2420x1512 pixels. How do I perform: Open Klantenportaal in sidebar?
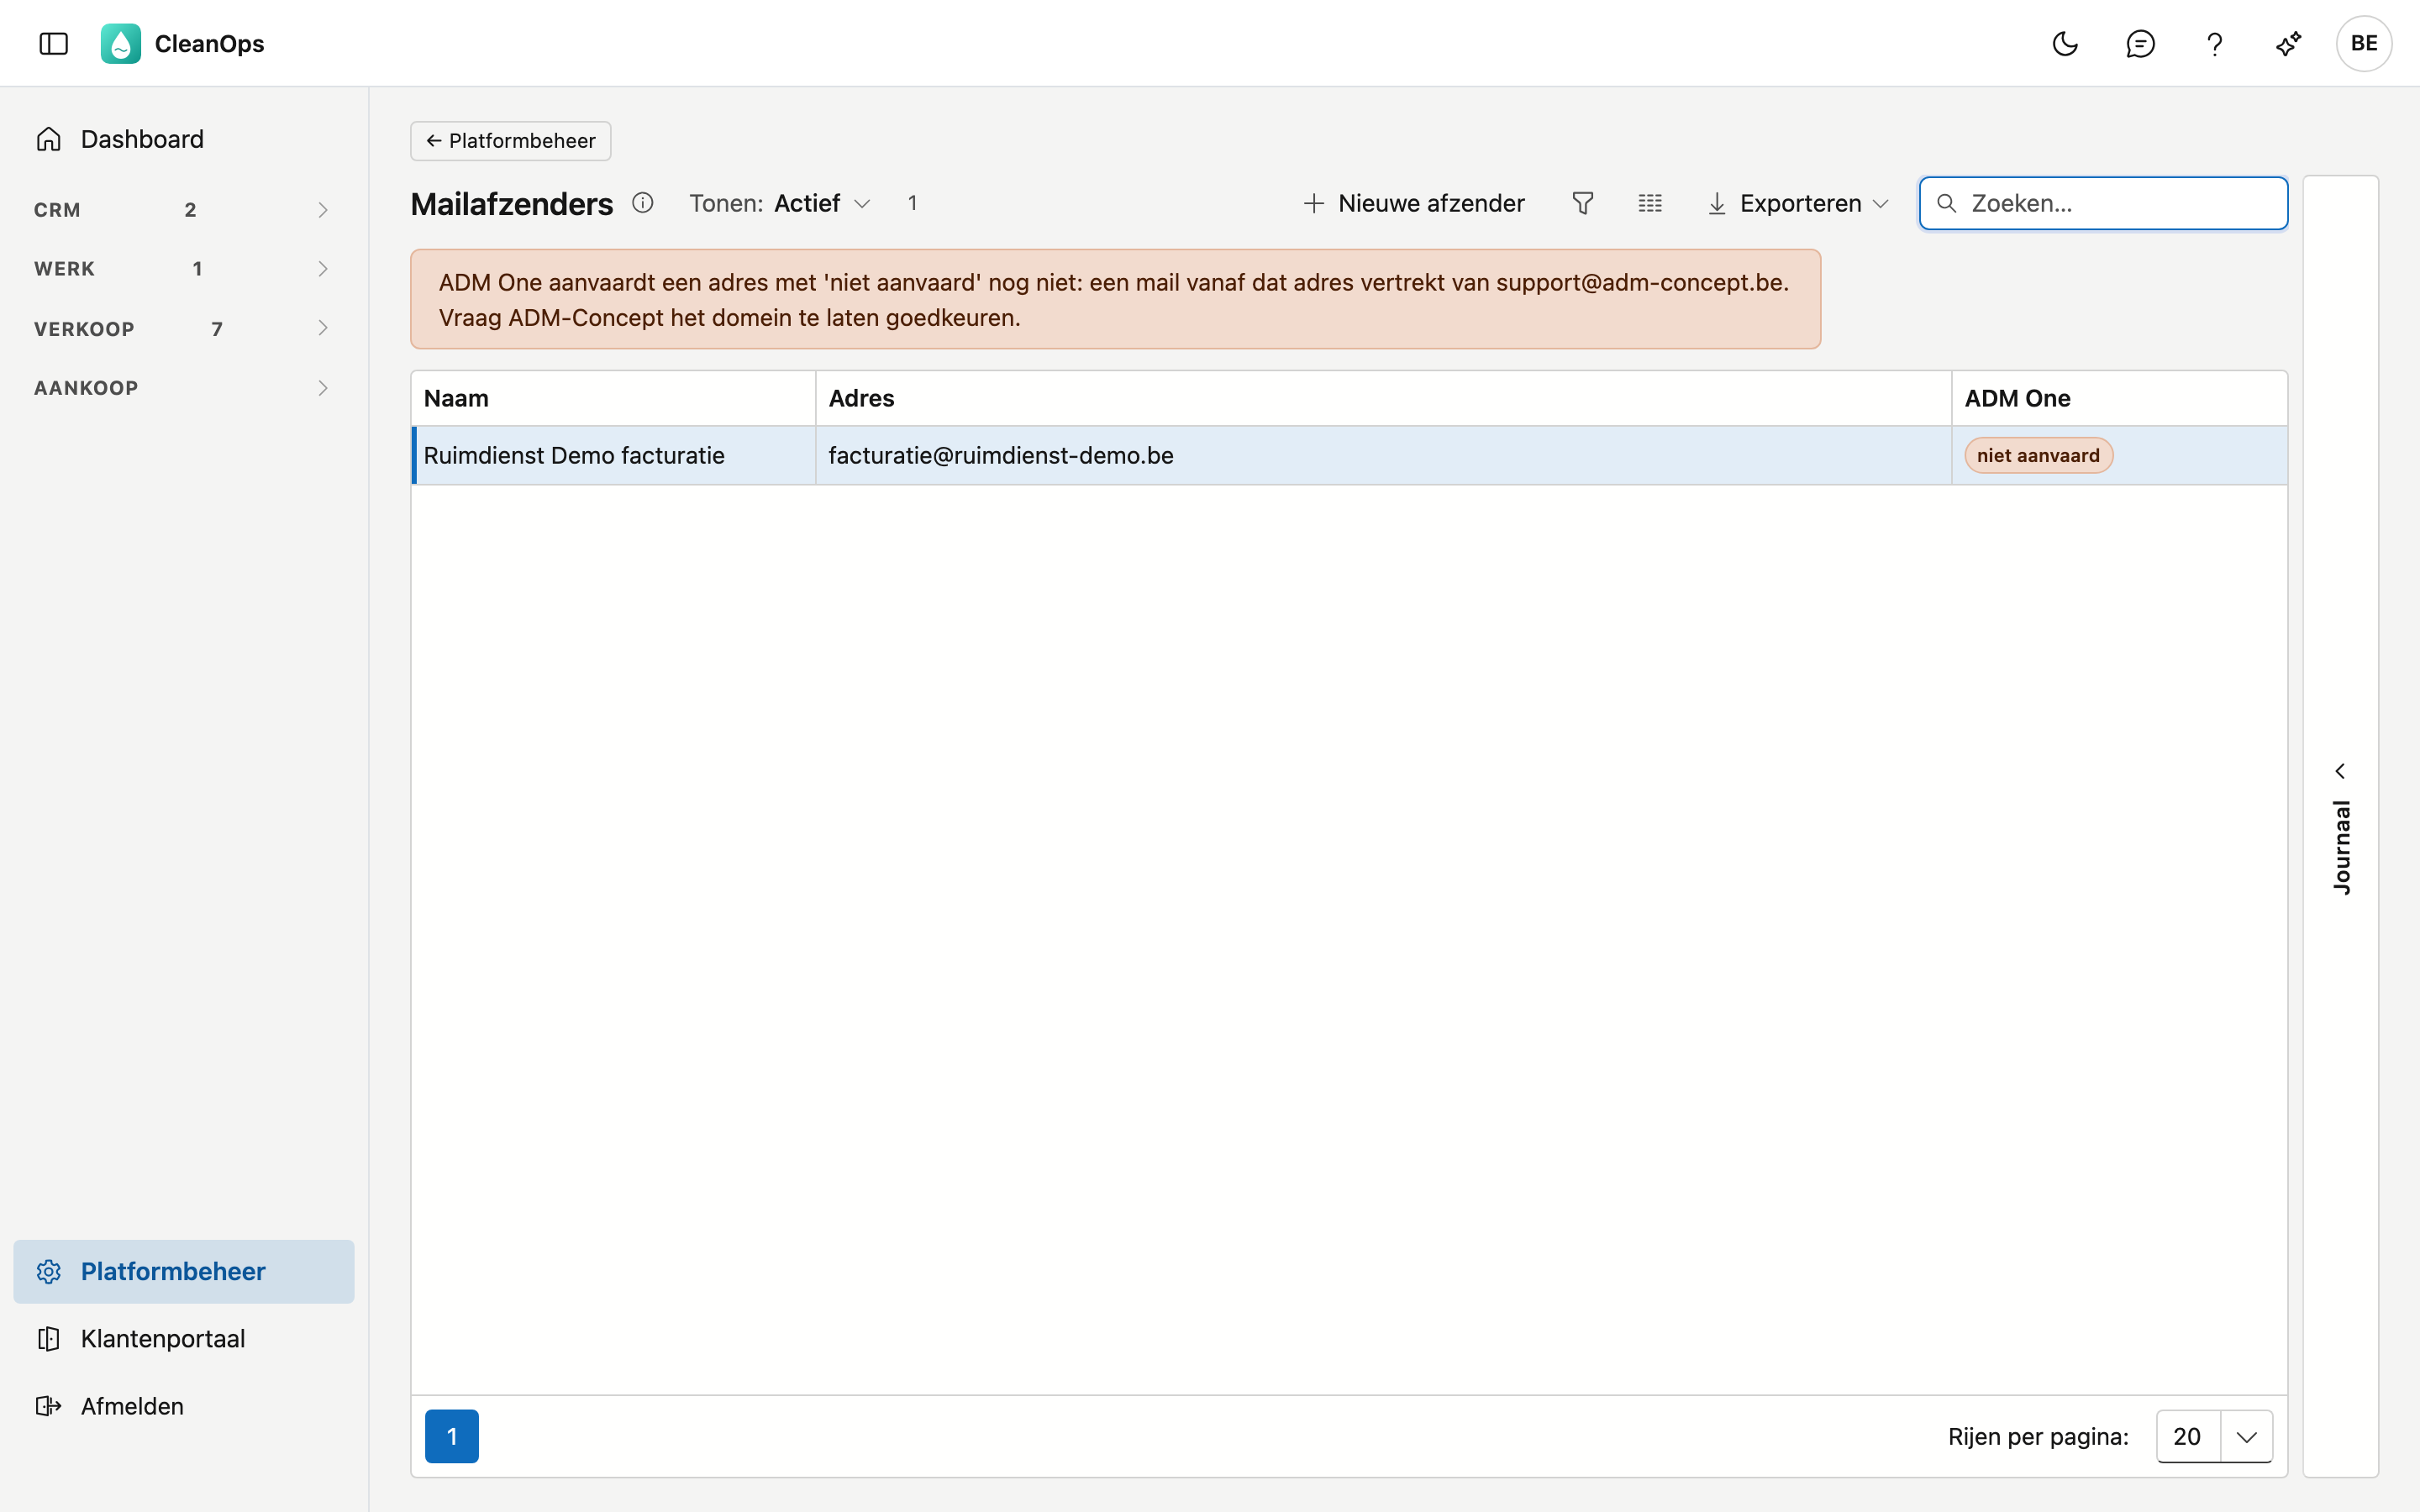pyautogui.click(x=184, y=1338)
